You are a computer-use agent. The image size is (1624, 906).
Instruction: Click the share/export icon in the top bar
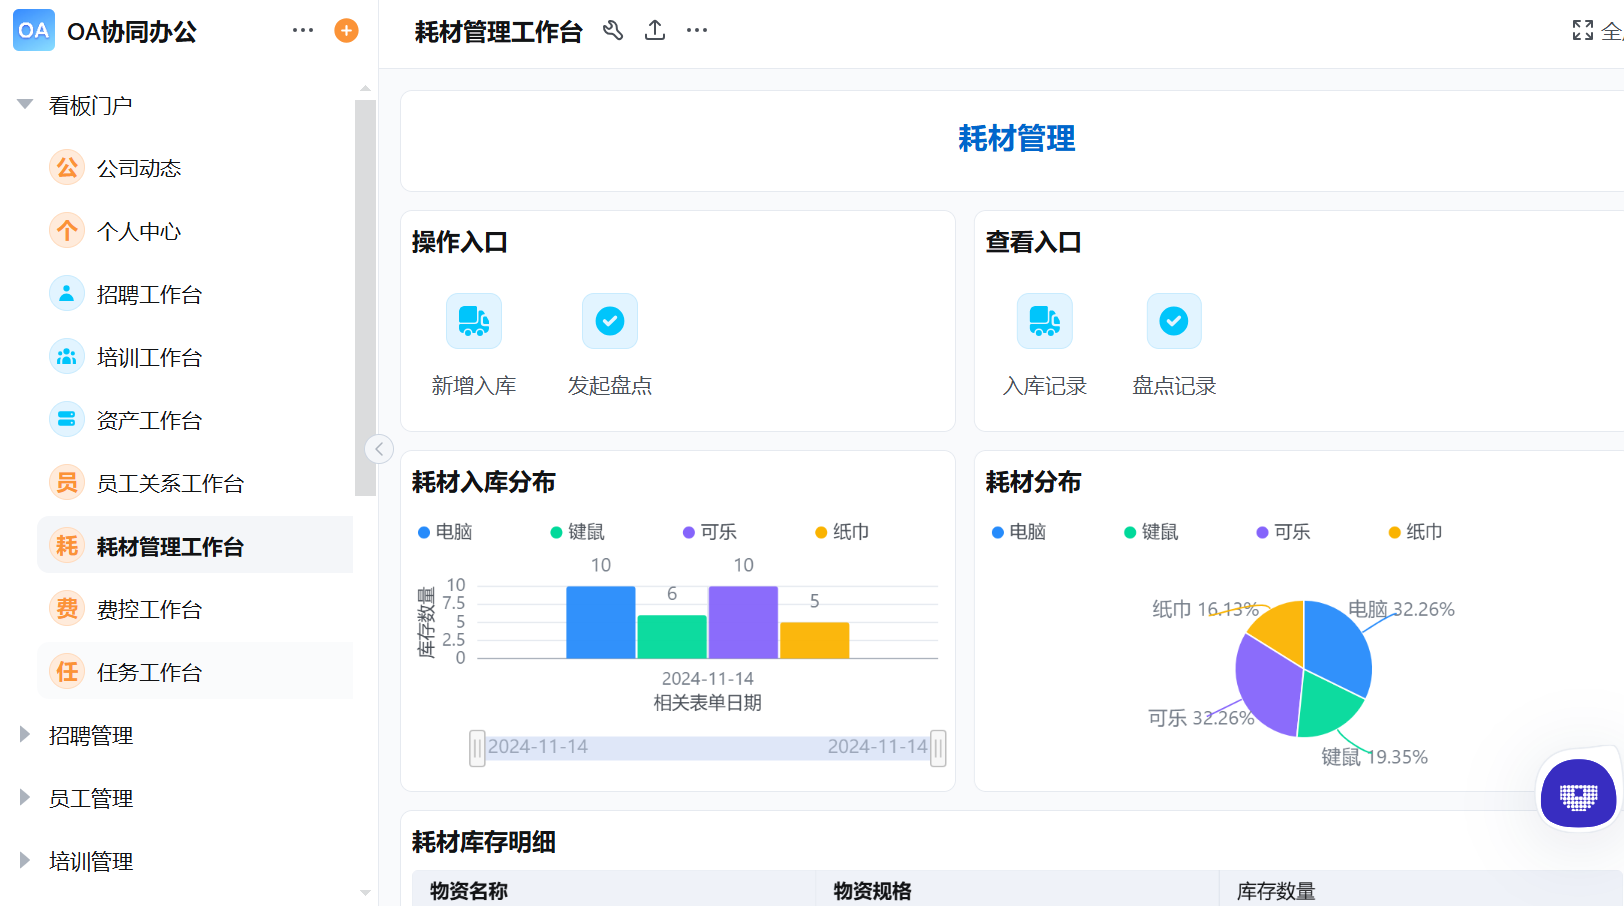[655, 30]
